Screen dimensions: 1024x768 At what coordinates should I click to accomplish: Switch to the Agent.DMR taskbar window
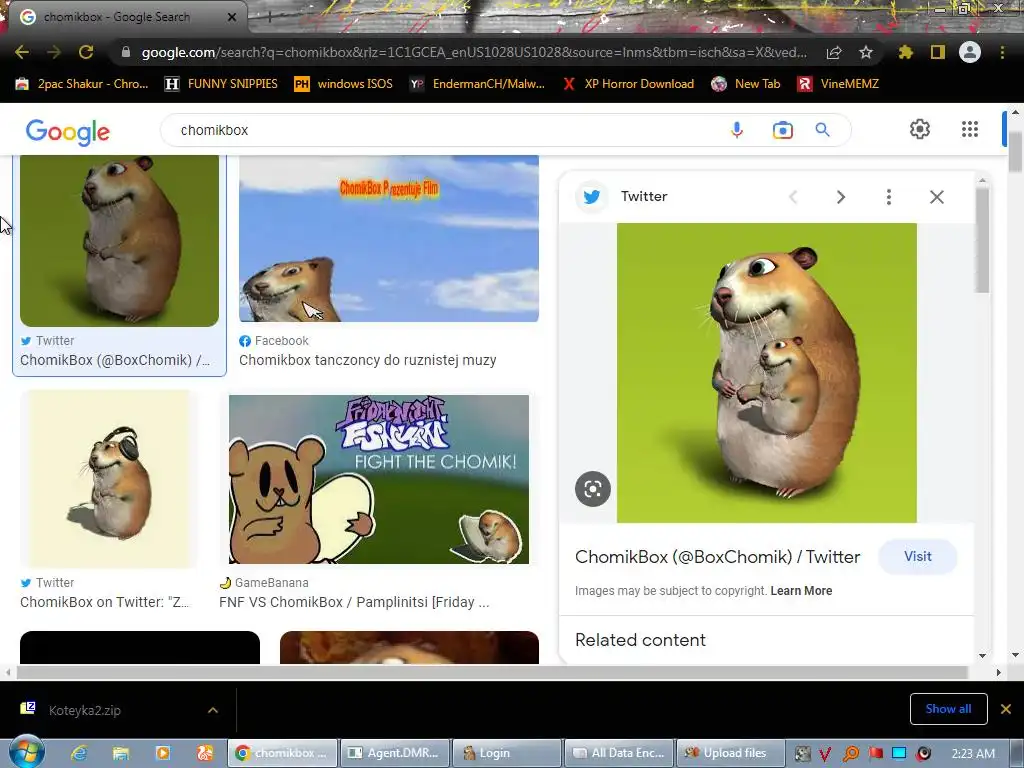point(395,753)
